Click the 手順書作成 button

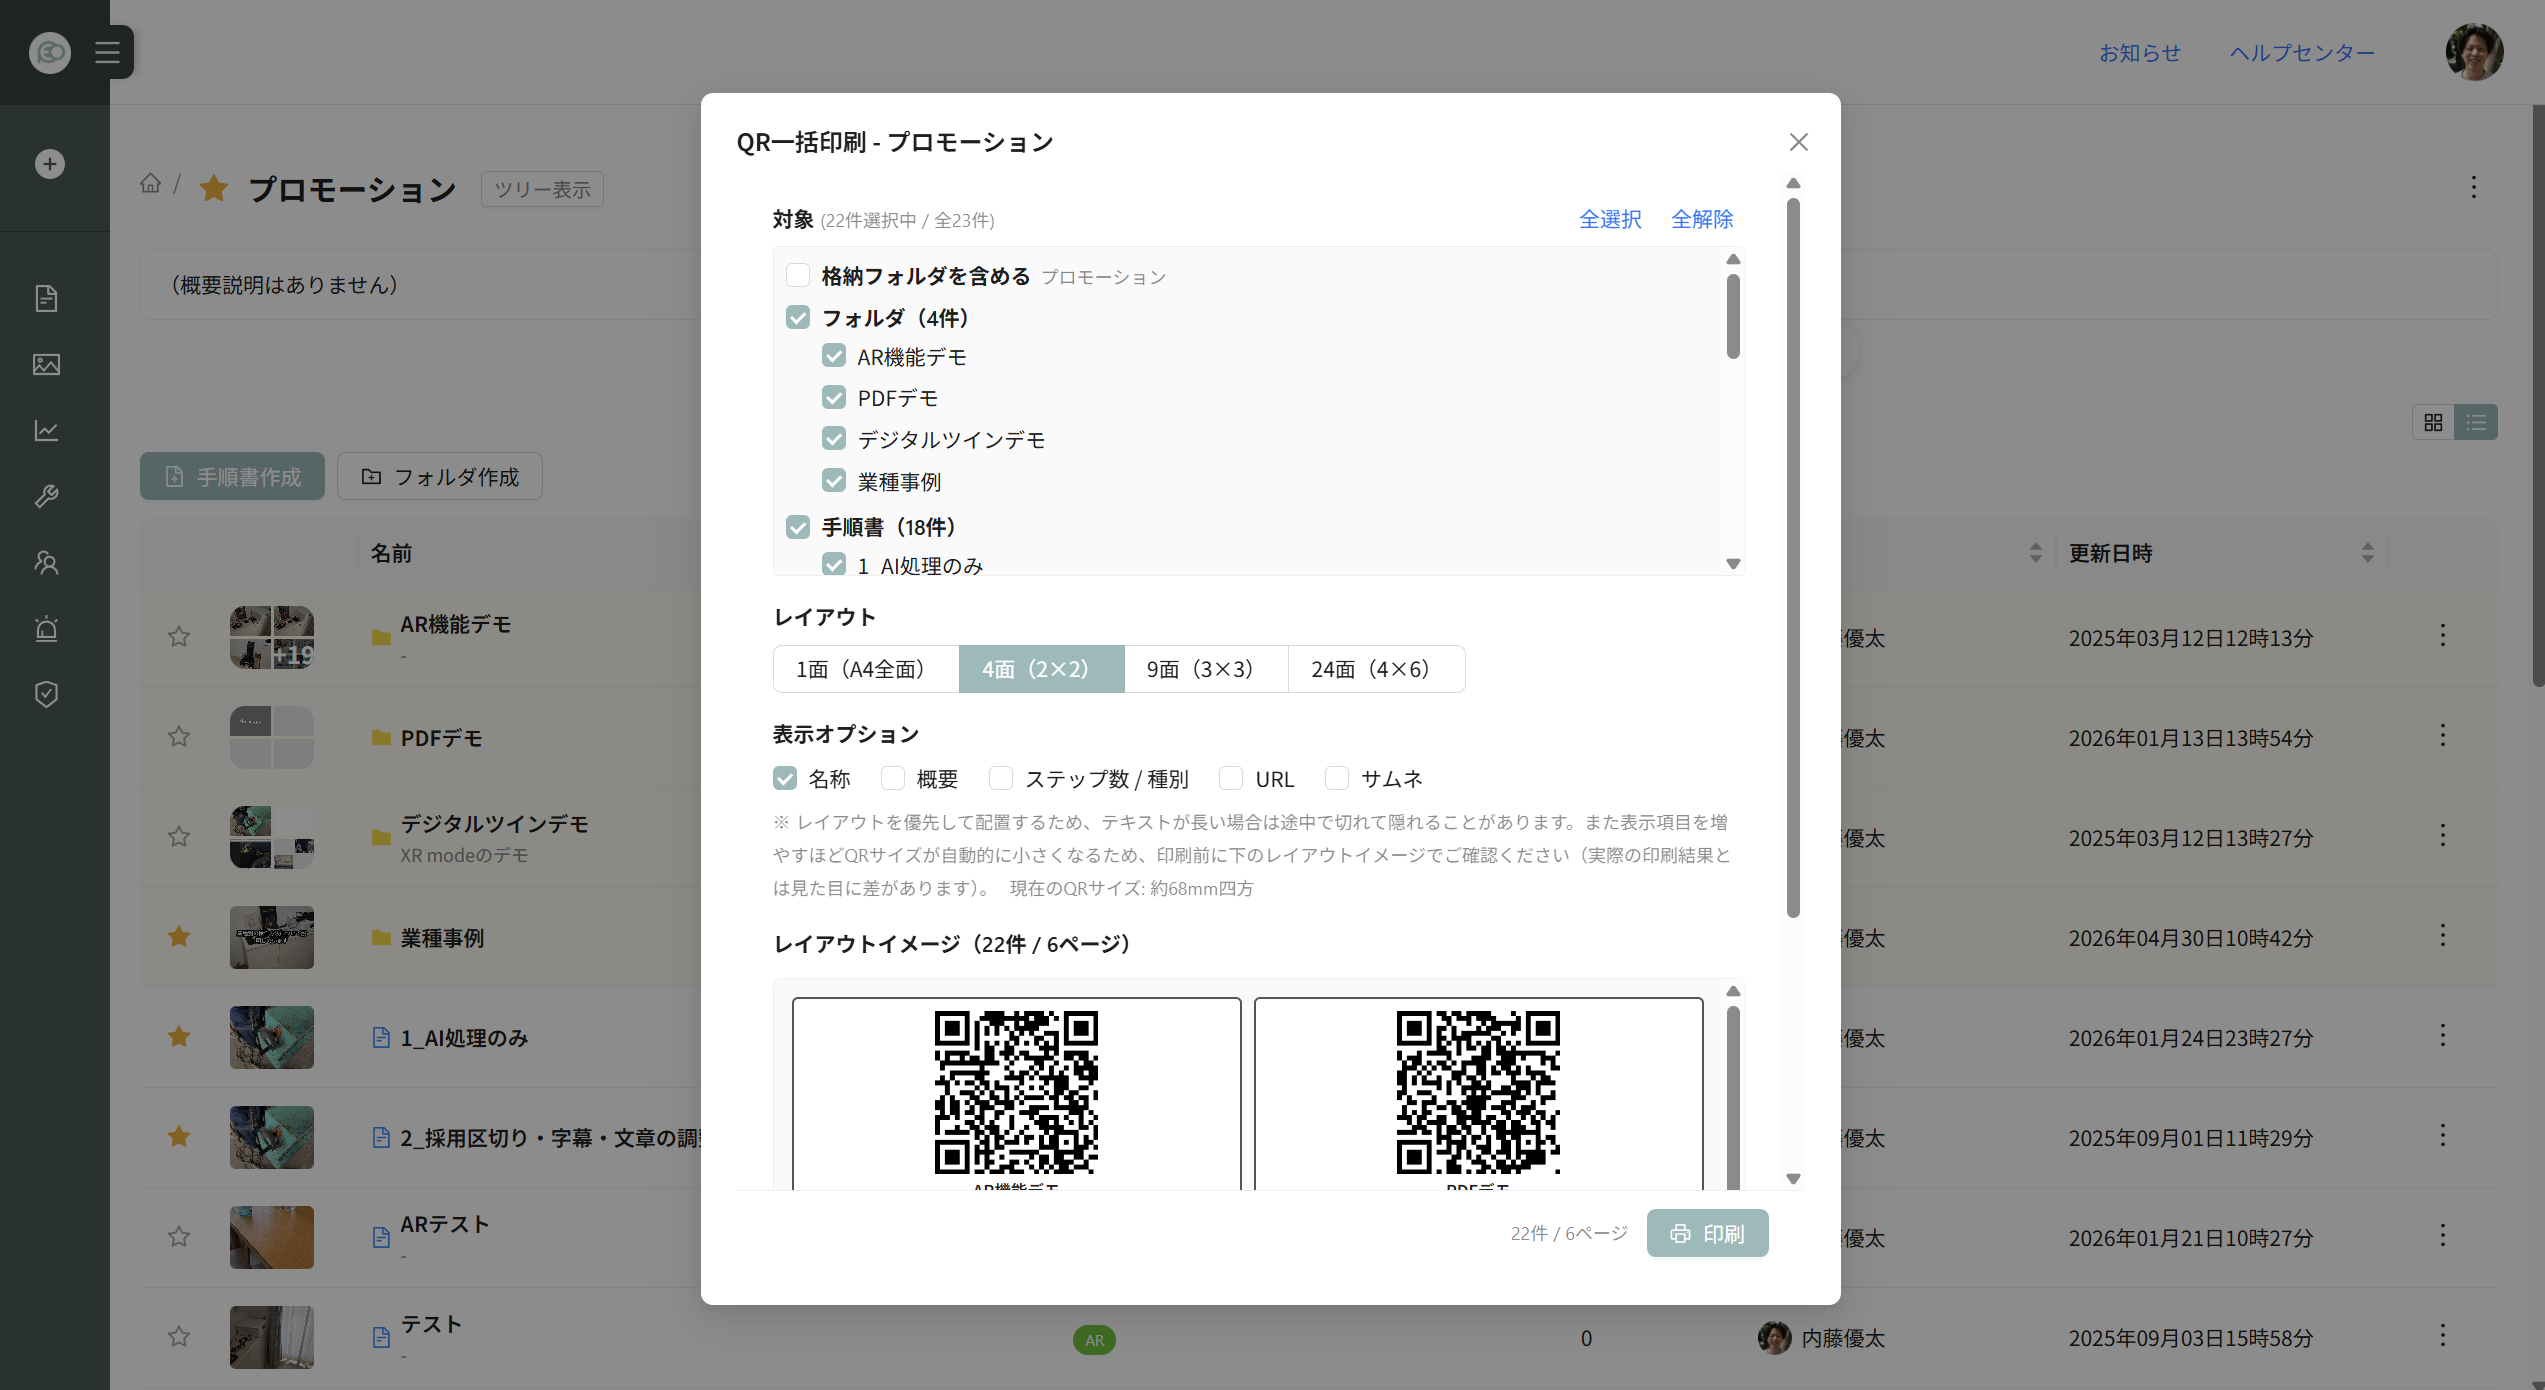(x=232, y=476)
